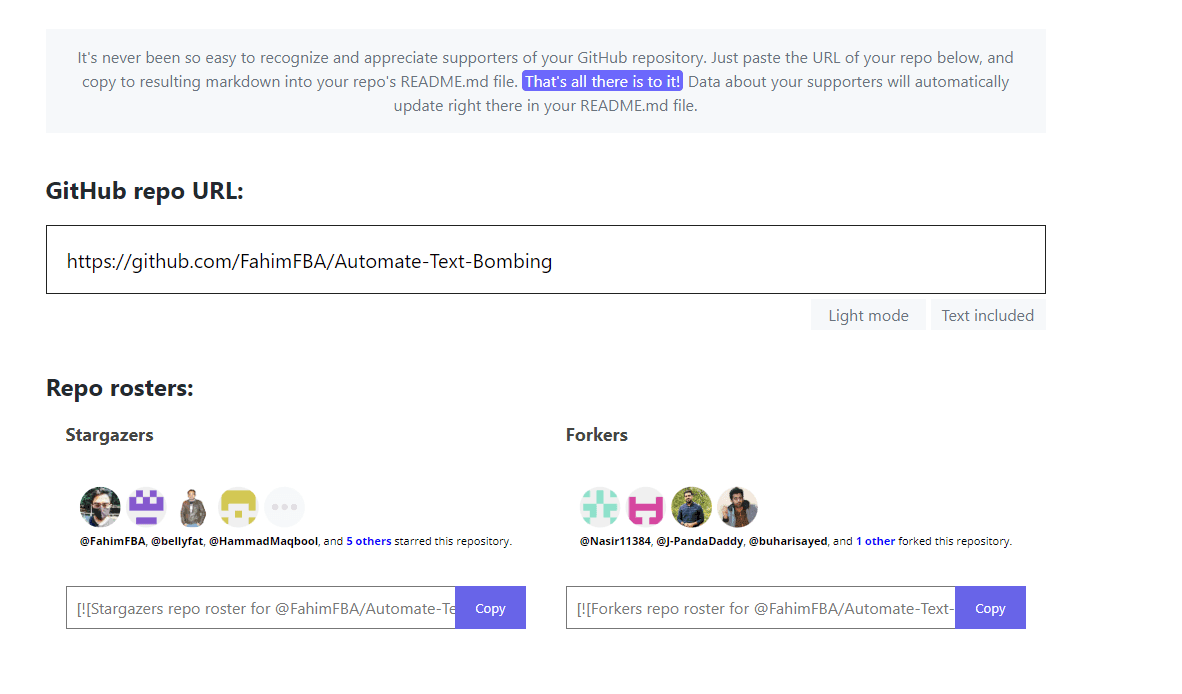This screenshot has width=1182, height=694.
Task: Click the 'Forkers' section heading
Action: tap(597, 436)
